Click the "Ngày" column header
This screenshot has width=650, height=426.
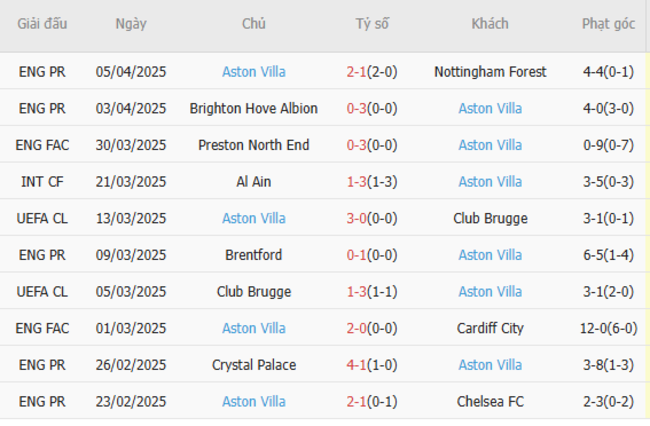[130, 24]
